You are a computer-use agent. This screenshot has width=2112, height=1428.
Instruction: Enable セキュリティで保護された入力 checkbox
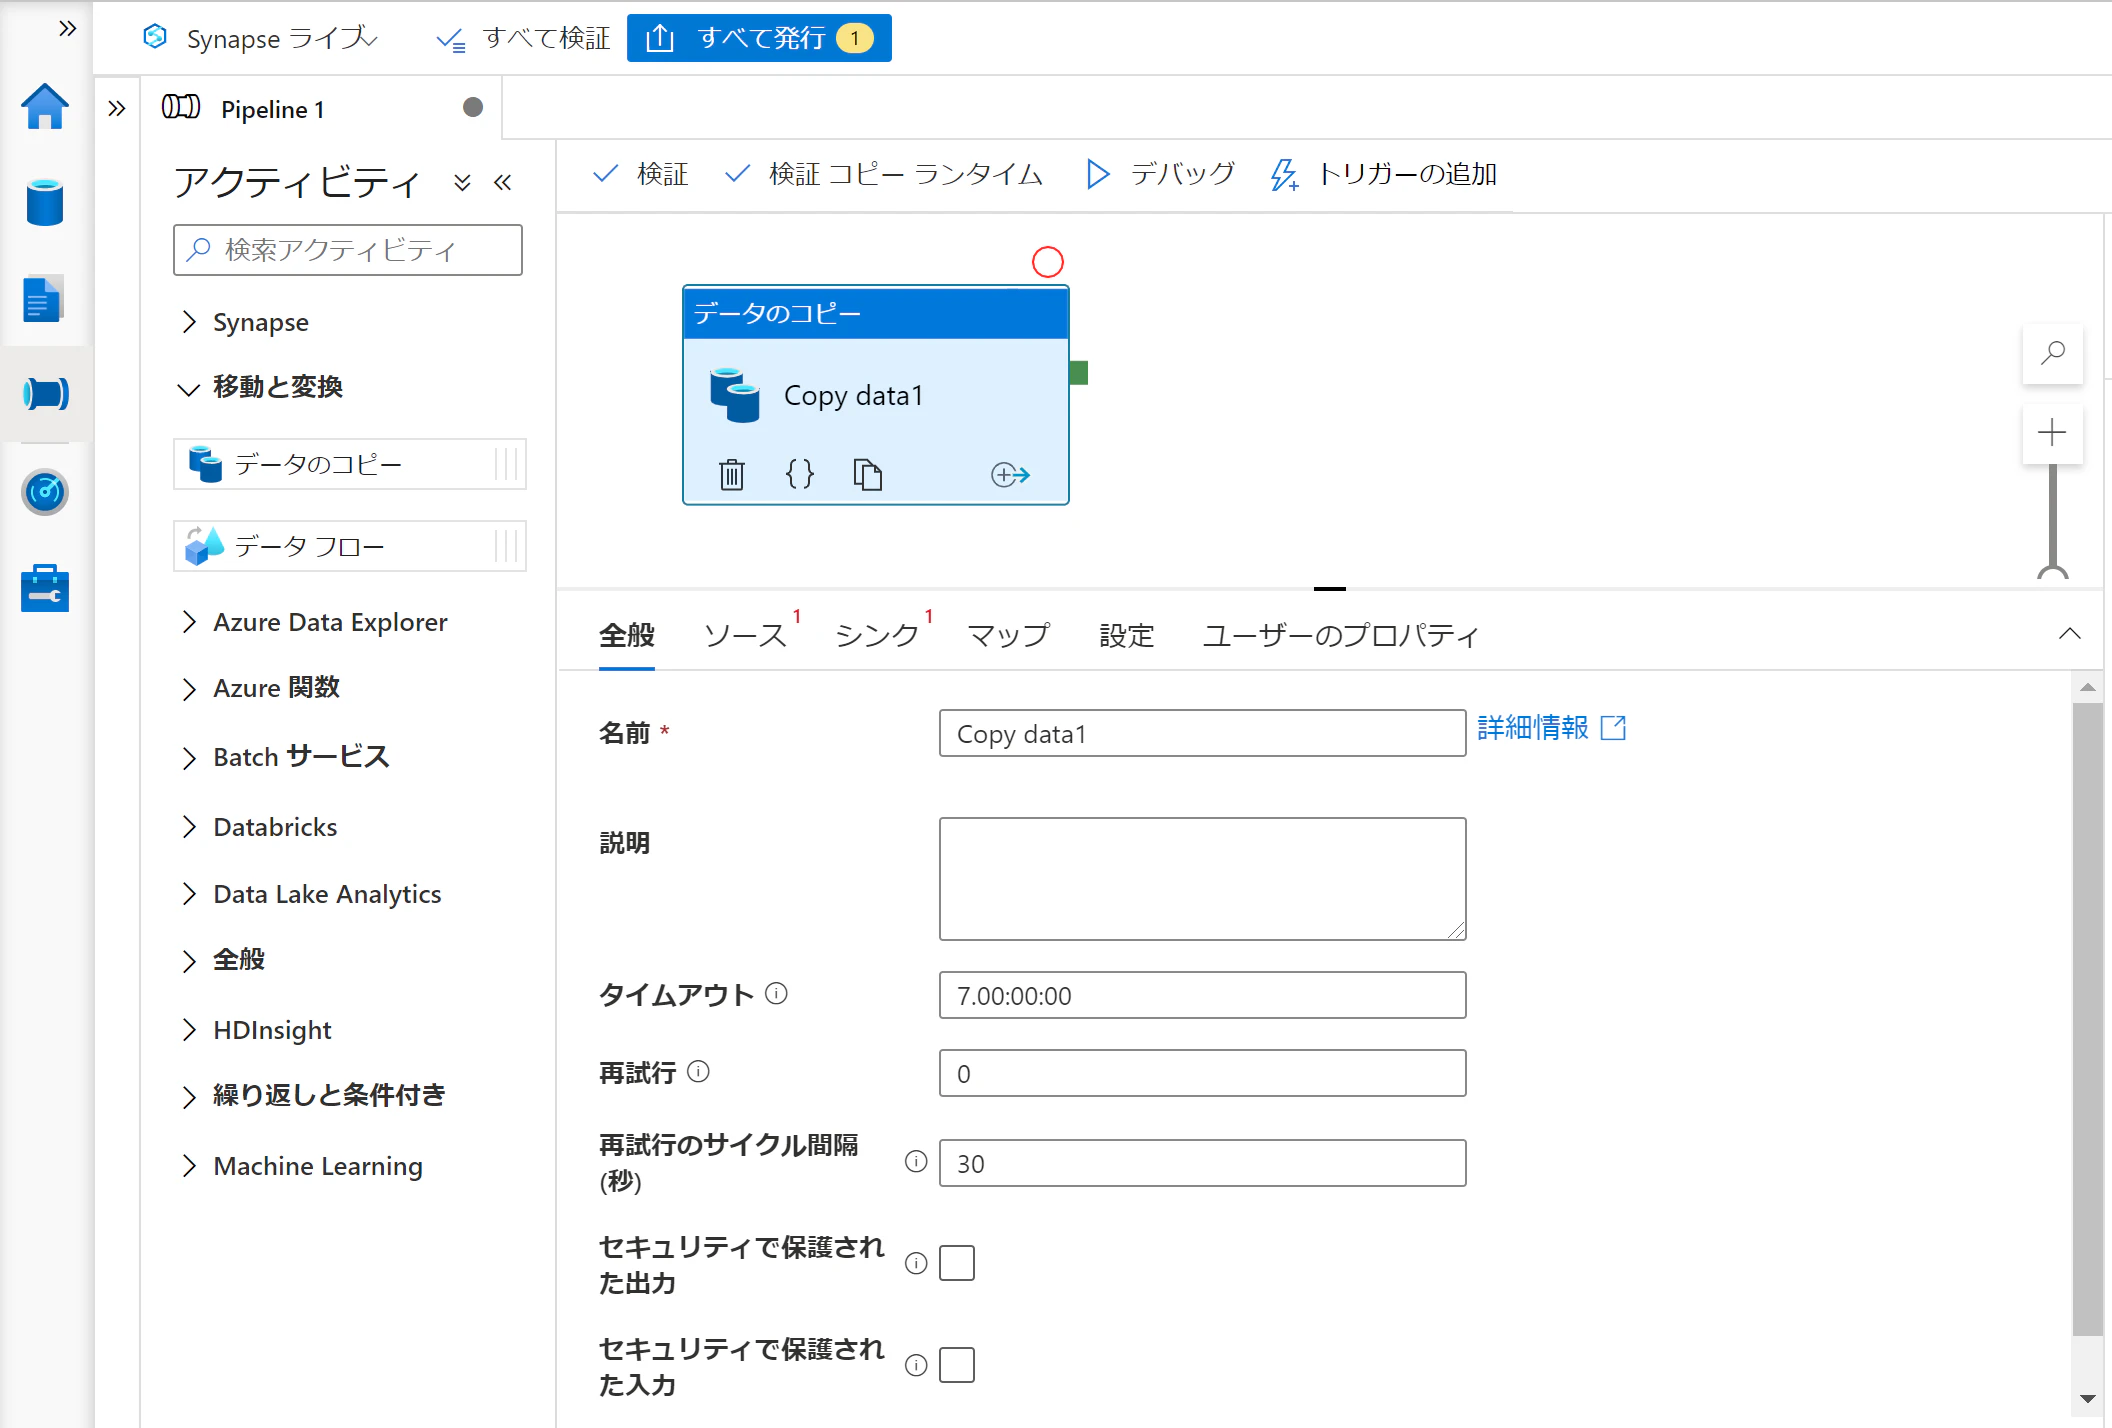[957, 1365]
